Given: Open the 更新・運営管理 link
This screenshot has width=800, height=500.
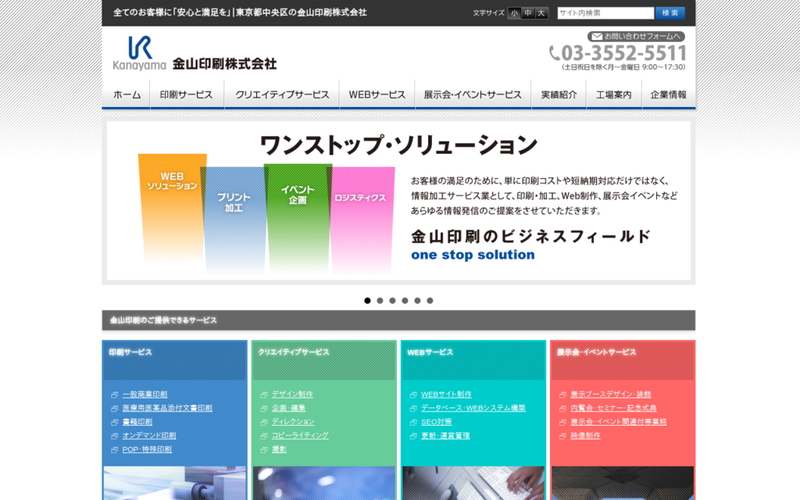Looking at the screenshot, I should 445,436.
